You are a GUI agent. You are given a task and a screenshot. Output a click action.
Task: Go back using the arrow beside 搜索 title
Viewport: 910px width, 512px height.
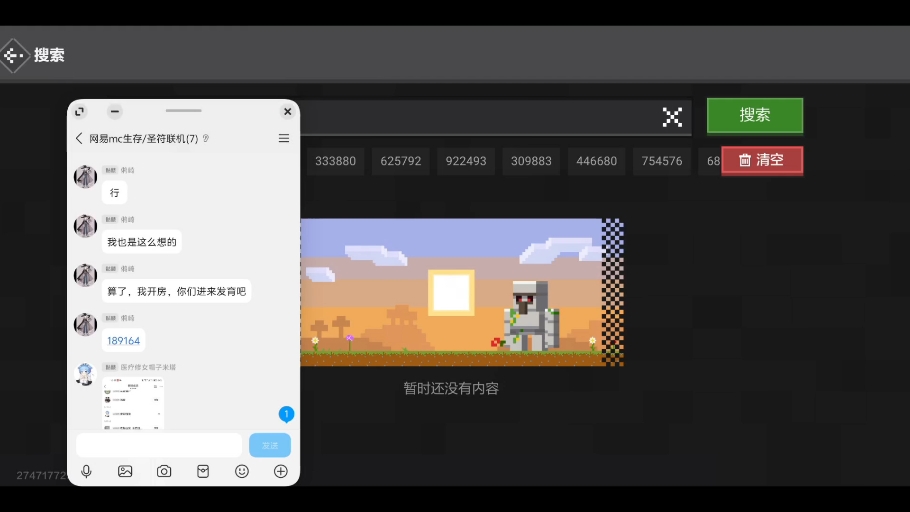tap(13, 55)
